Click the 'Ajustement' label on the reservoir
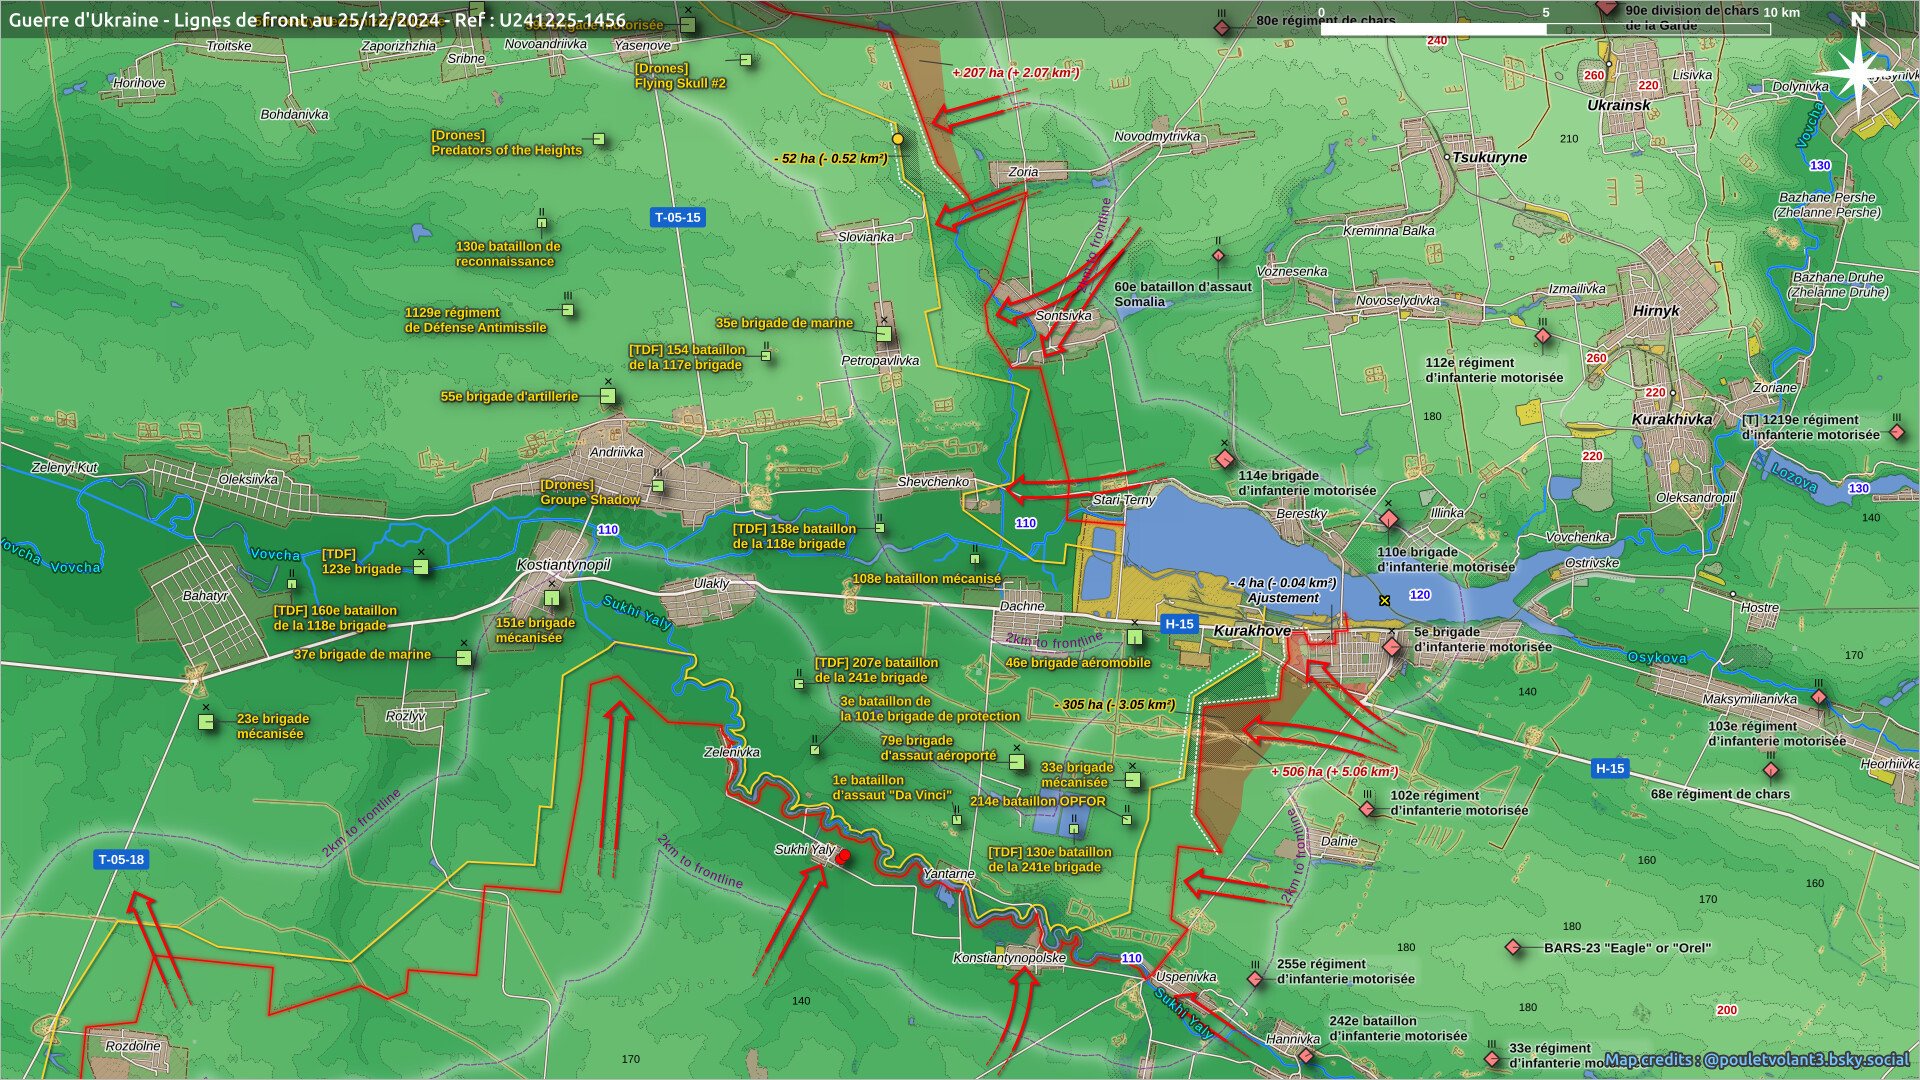Viewport: 1920px width, 1080px height. (x=1283, y=598)
